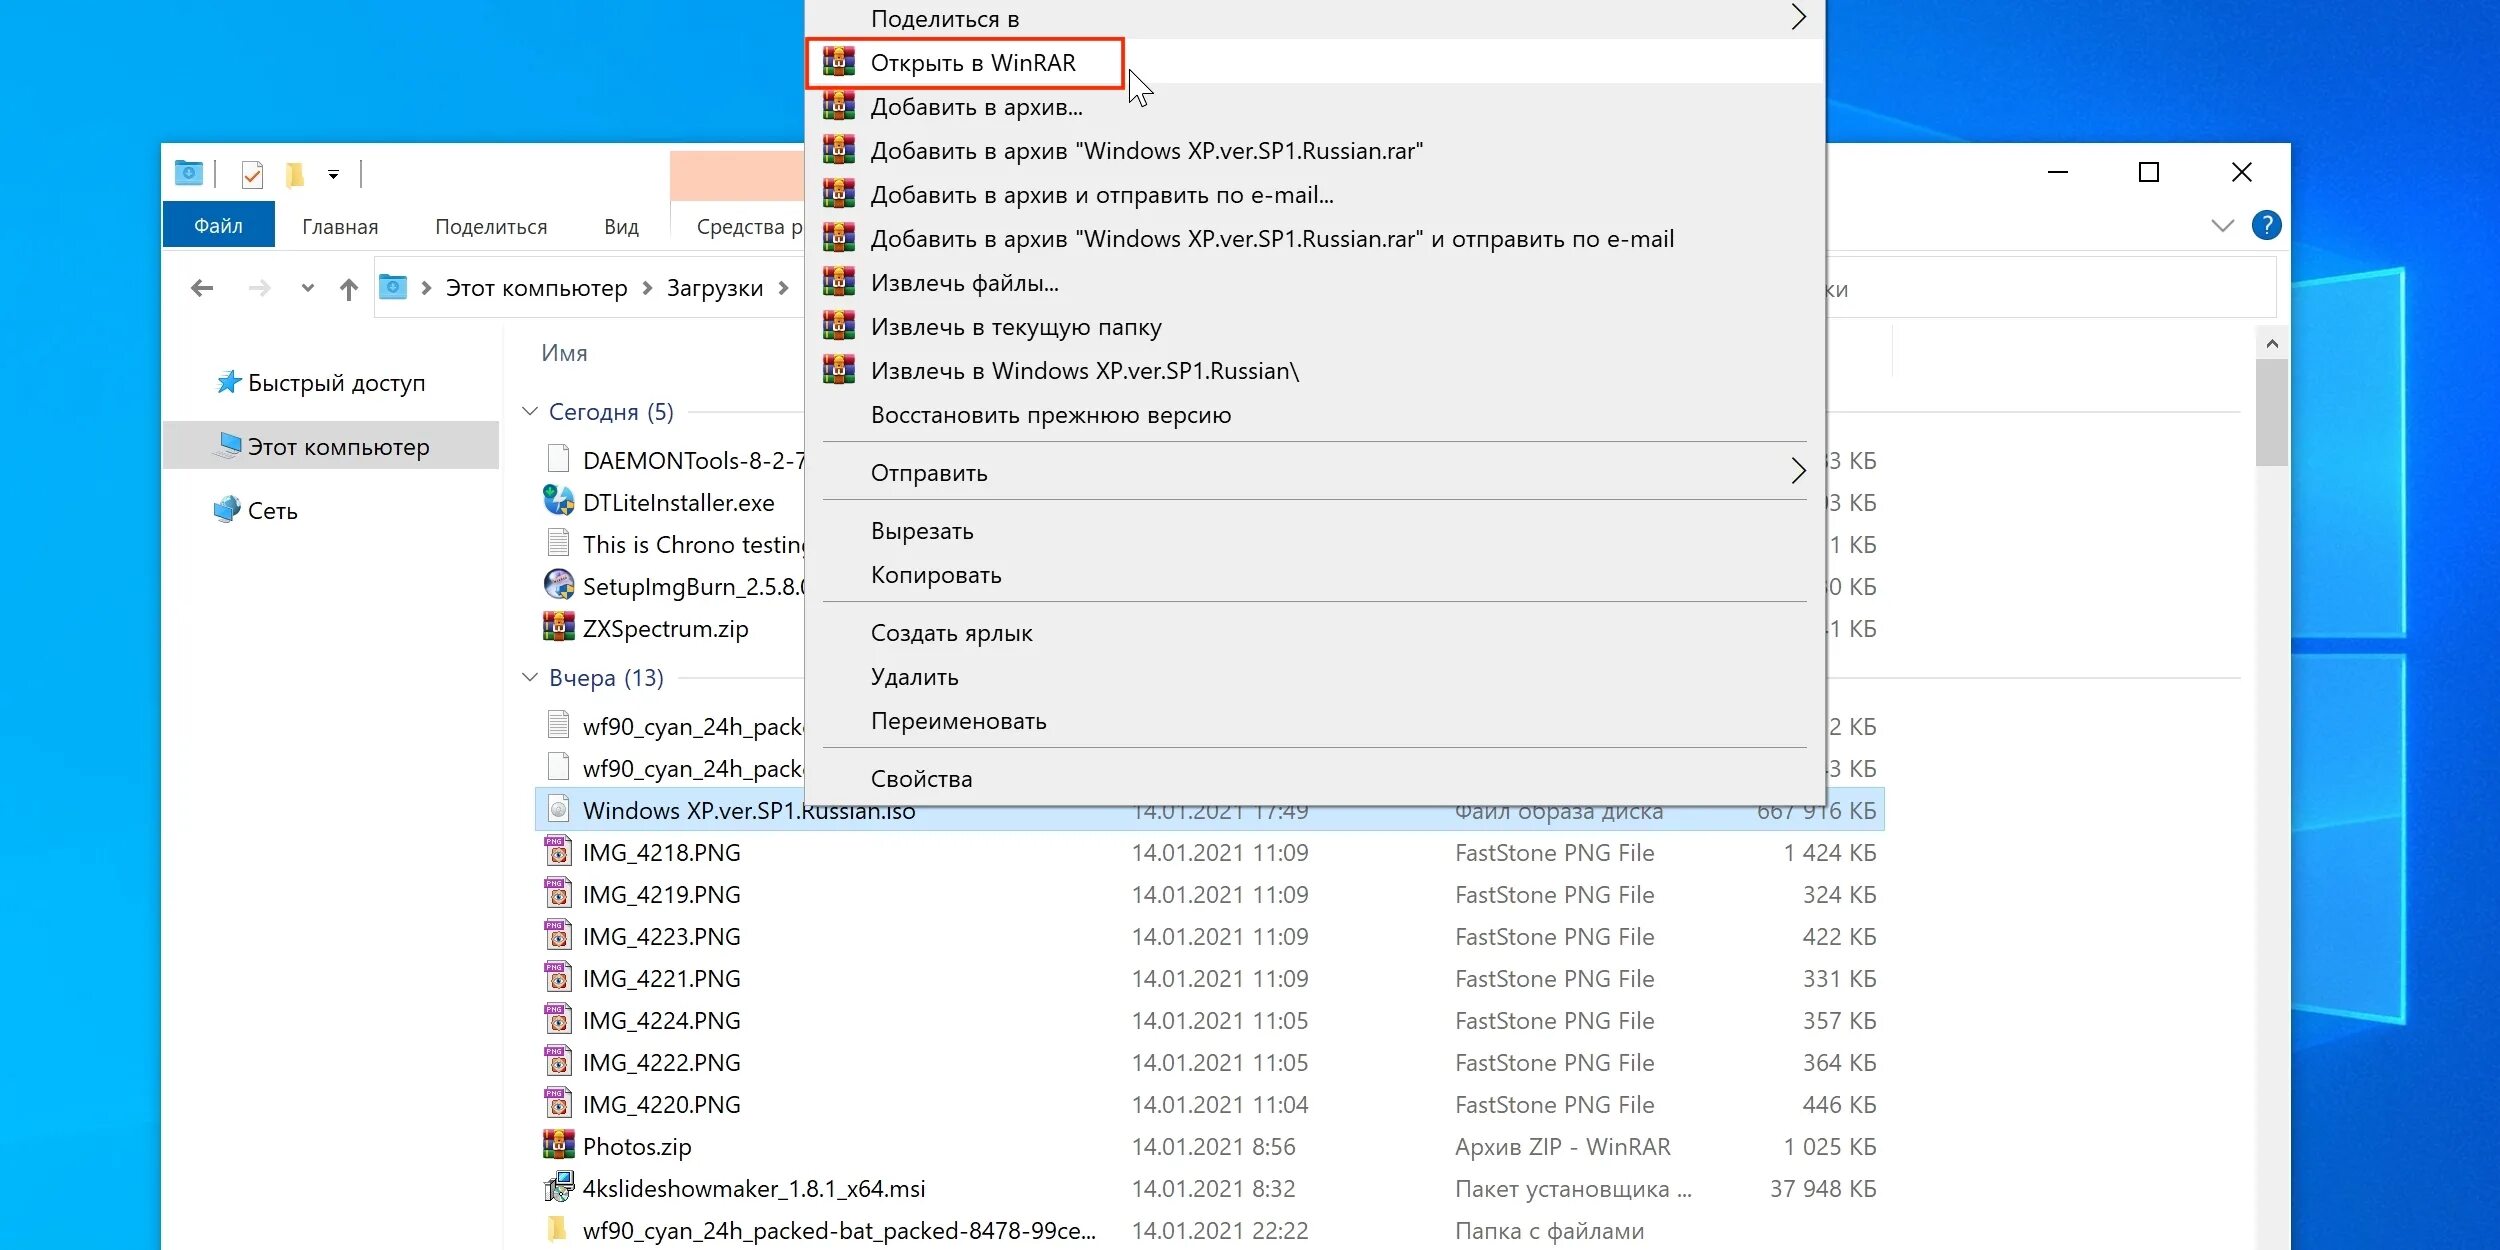Go up one folder level
Image resolution: width=2500 pixels, height=1250 pixels.
[348, 290]
